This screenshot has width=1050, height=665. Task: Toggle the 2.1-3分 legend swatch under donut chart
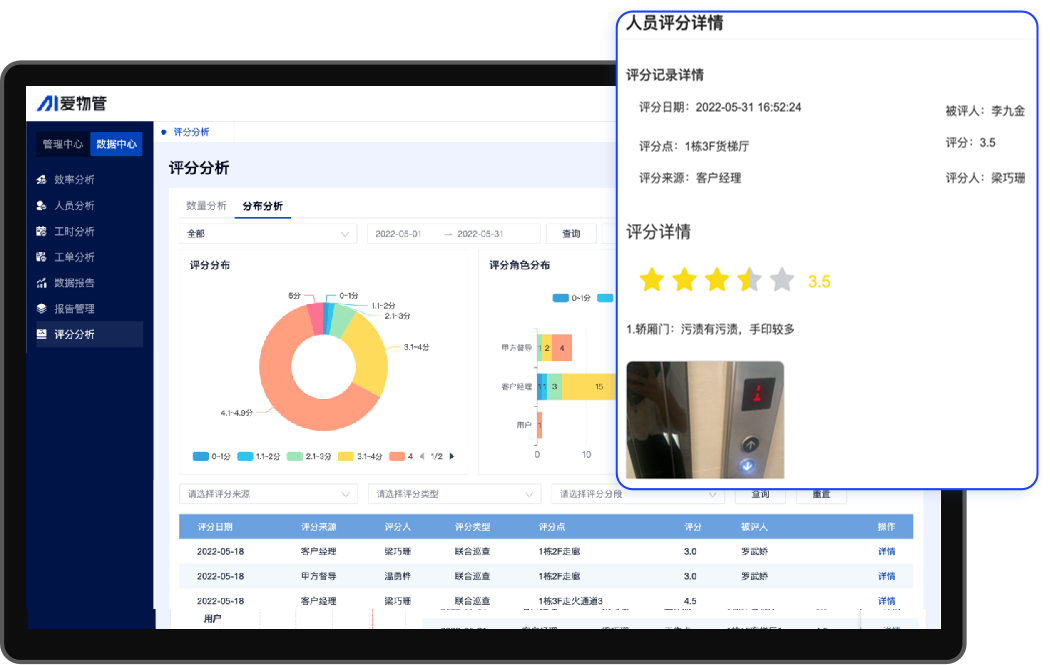pyautogui.click(x=295, y=456)
